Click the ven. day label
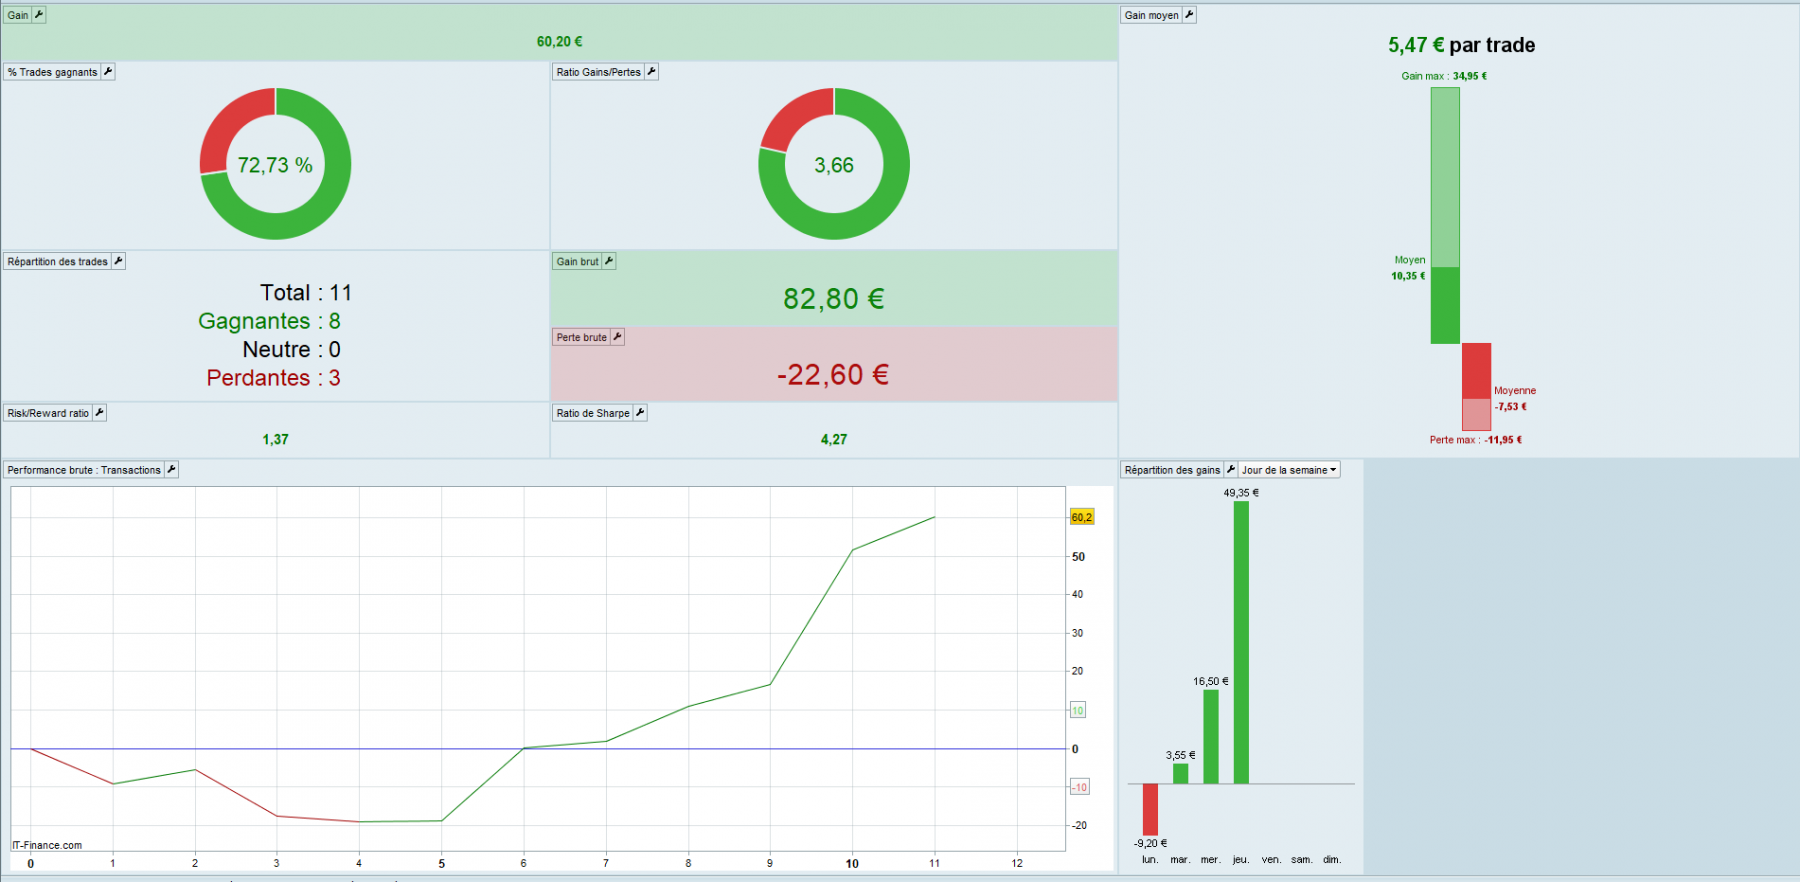The height and width of the screenshot is (882, 1800). click(1271, 860)
